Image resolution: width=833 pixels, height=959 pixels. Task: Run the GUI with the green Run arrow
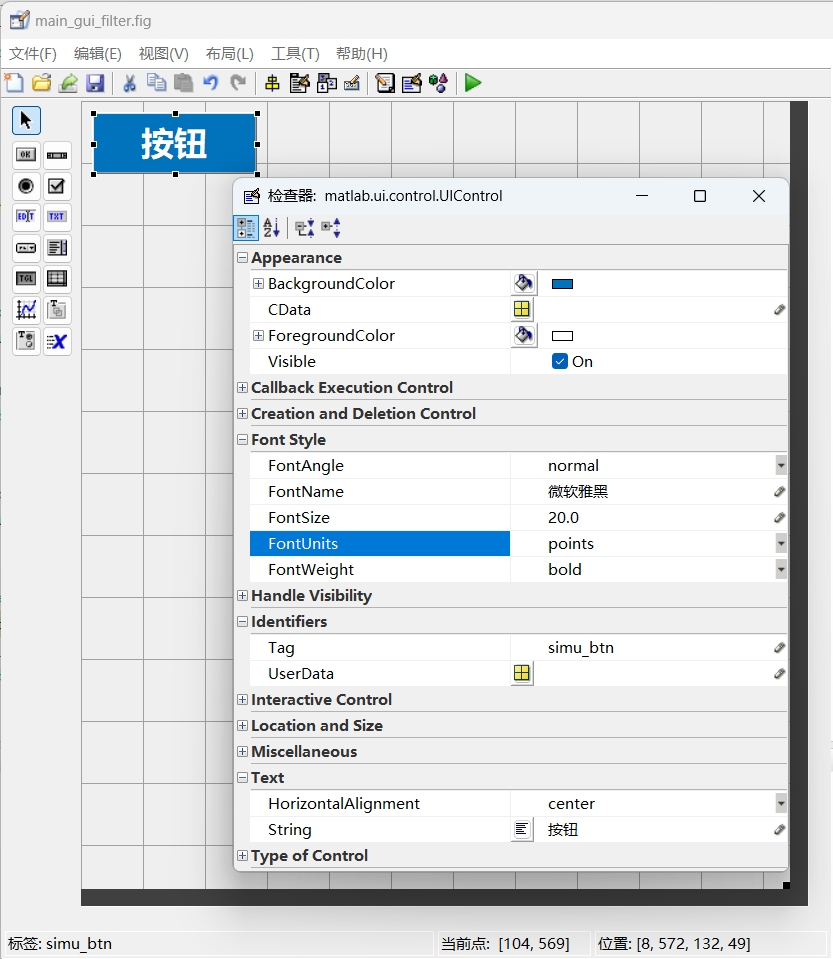click(472, 83)
